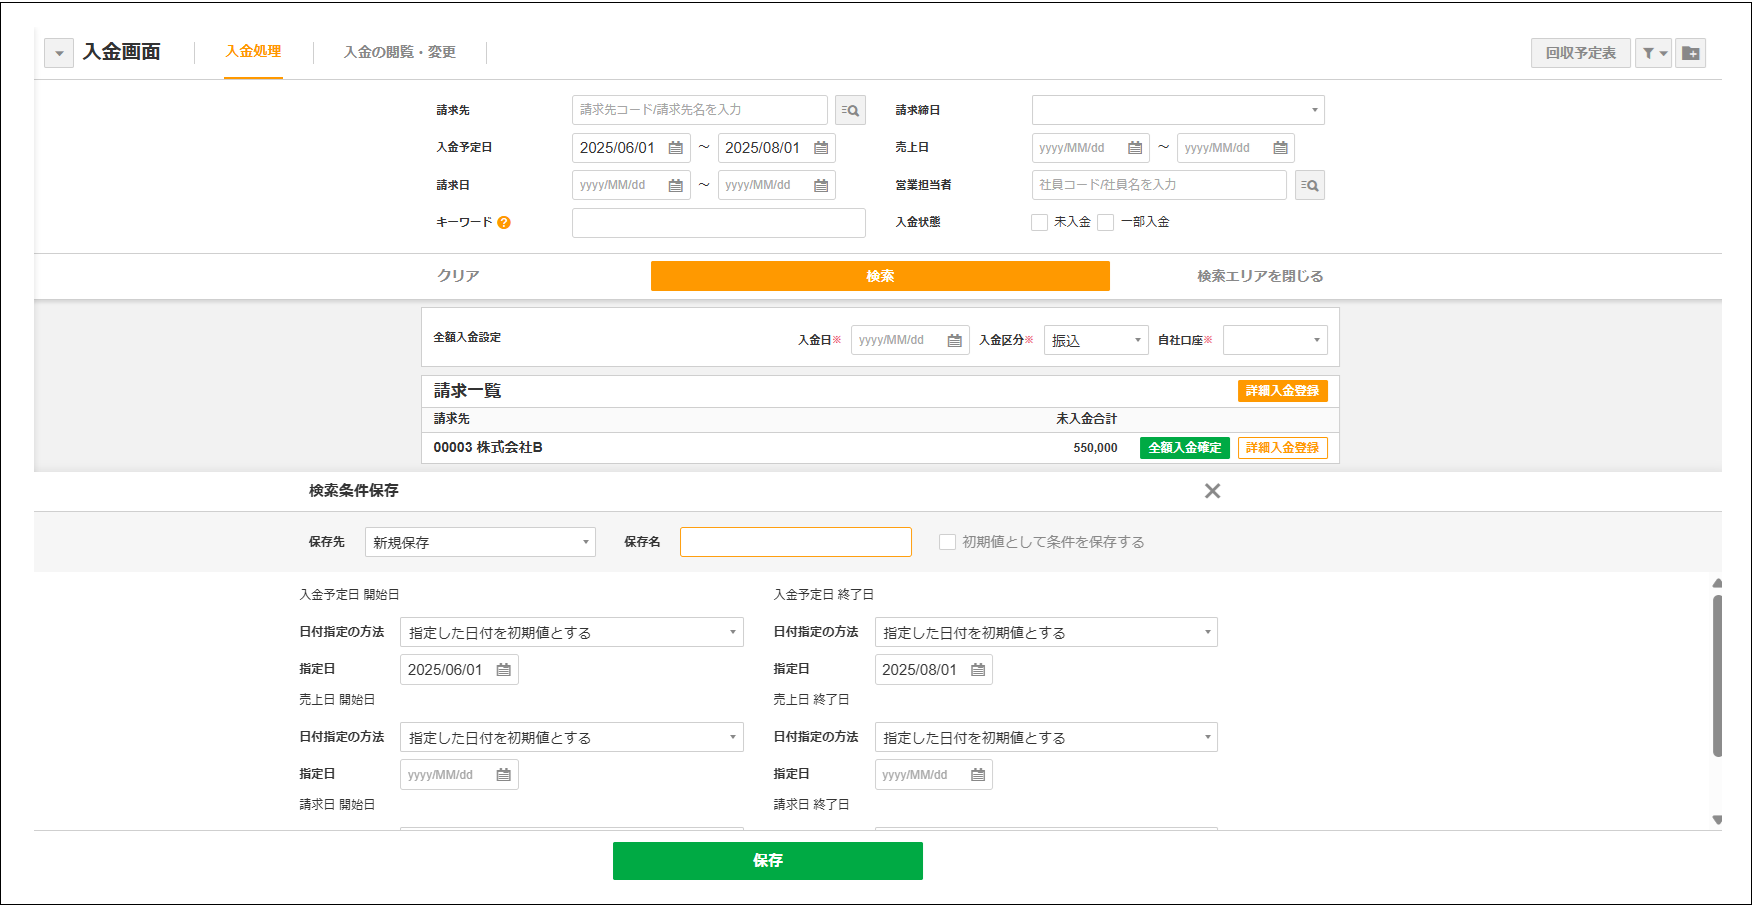Click the folder save icon at top right
1752x905 pixels.
click(1690, 53)
